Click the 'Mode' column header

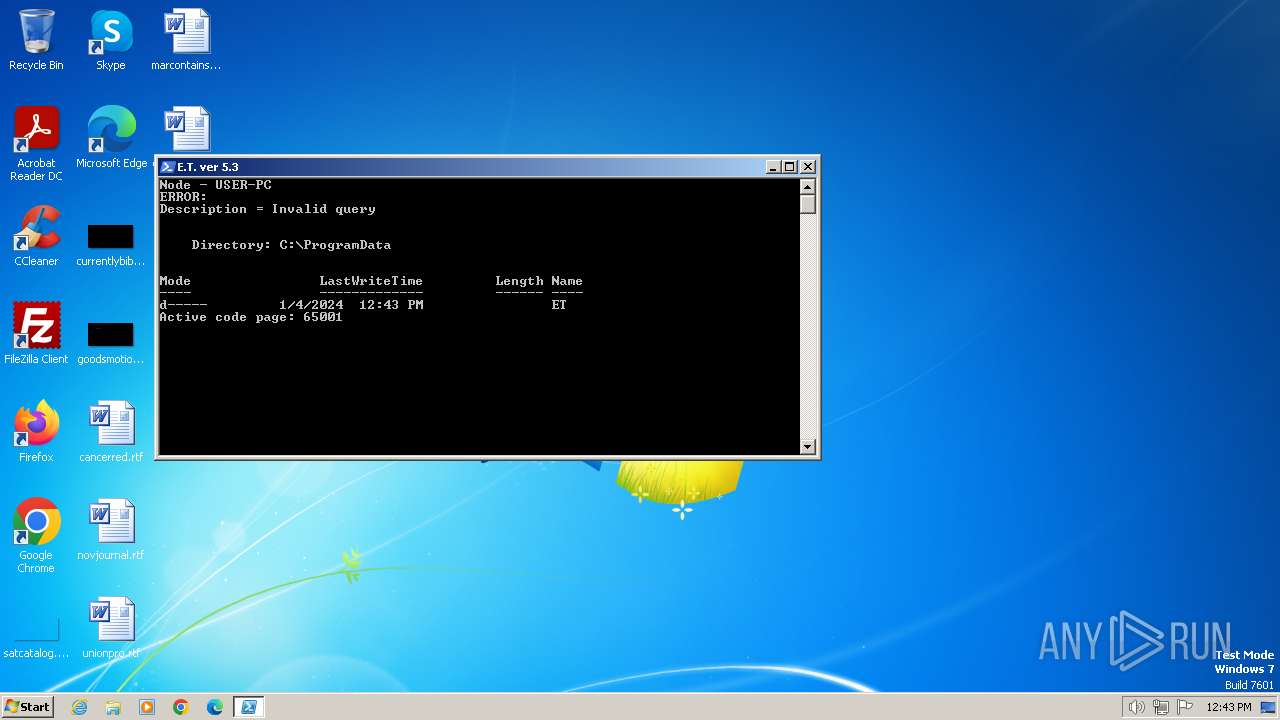tap(175, 281)
